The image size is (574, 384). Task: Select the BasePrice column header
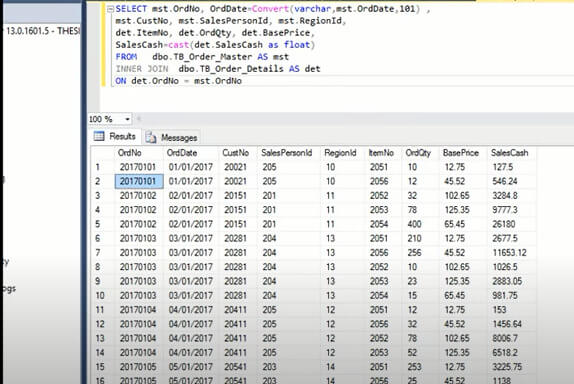coord(463,153)
